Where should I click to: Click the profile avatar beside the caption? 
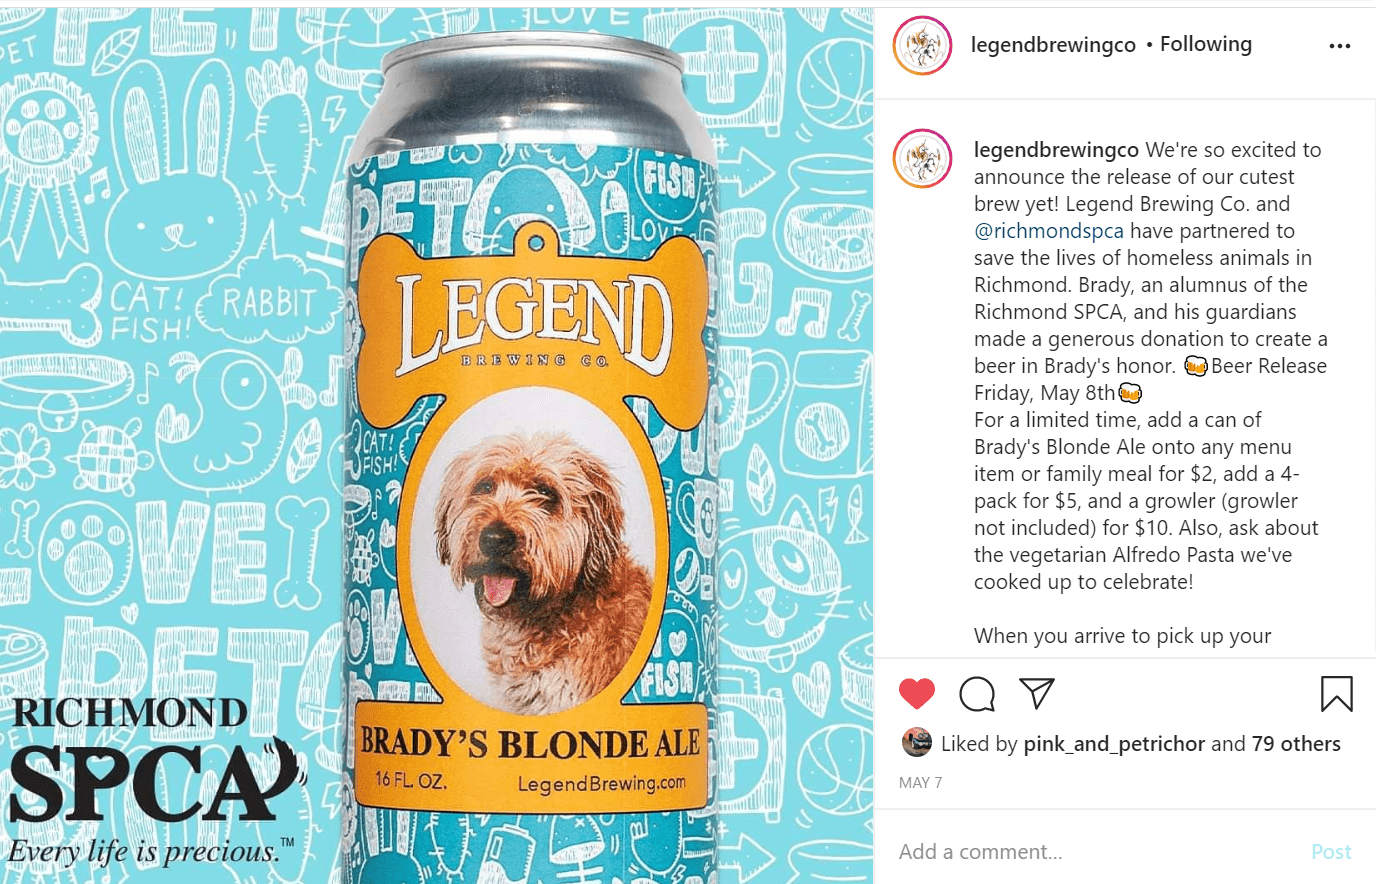pyautogui.click(x=922, y=158)
